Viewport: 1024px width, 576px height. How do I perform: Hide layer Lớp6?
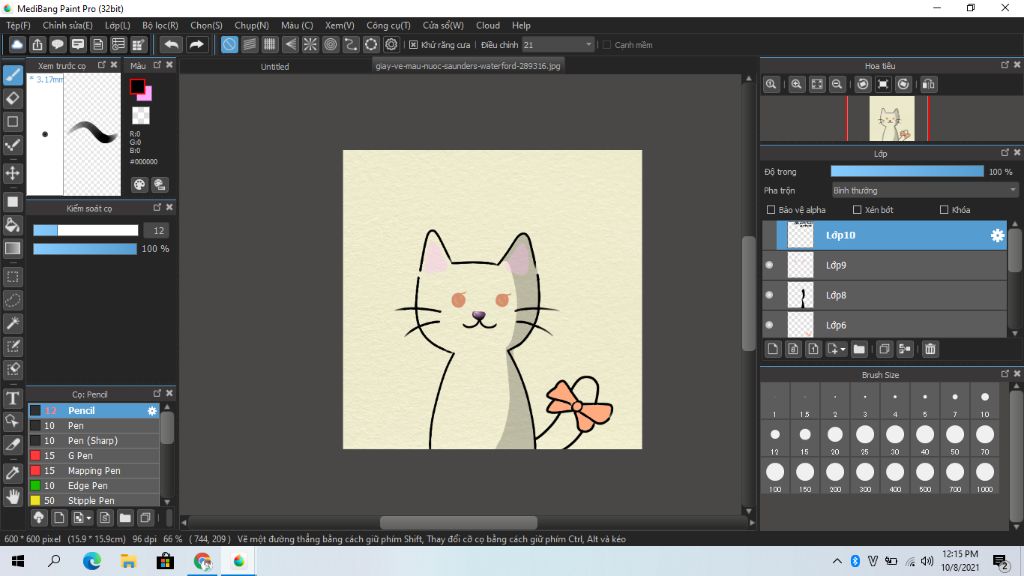pyautogui.click(x=769, y=325)
